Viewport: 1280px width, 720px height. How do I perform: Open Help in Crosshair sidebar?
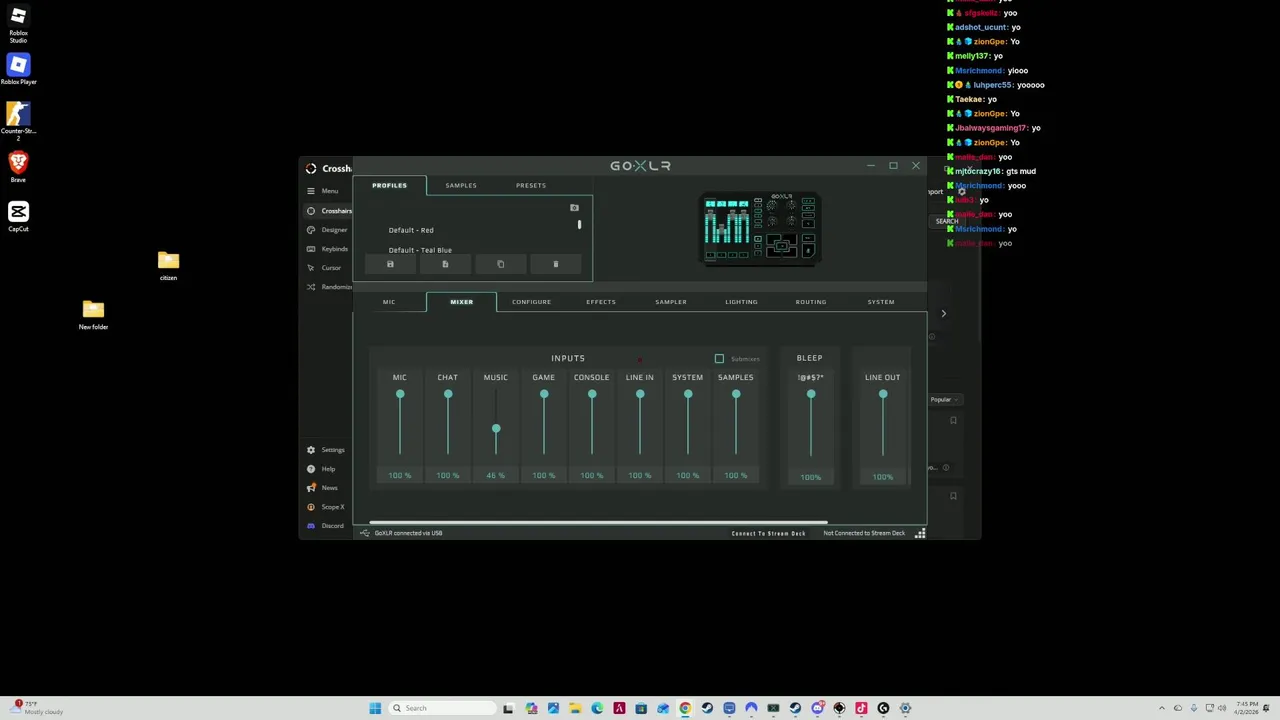click(x=322, y=469)
